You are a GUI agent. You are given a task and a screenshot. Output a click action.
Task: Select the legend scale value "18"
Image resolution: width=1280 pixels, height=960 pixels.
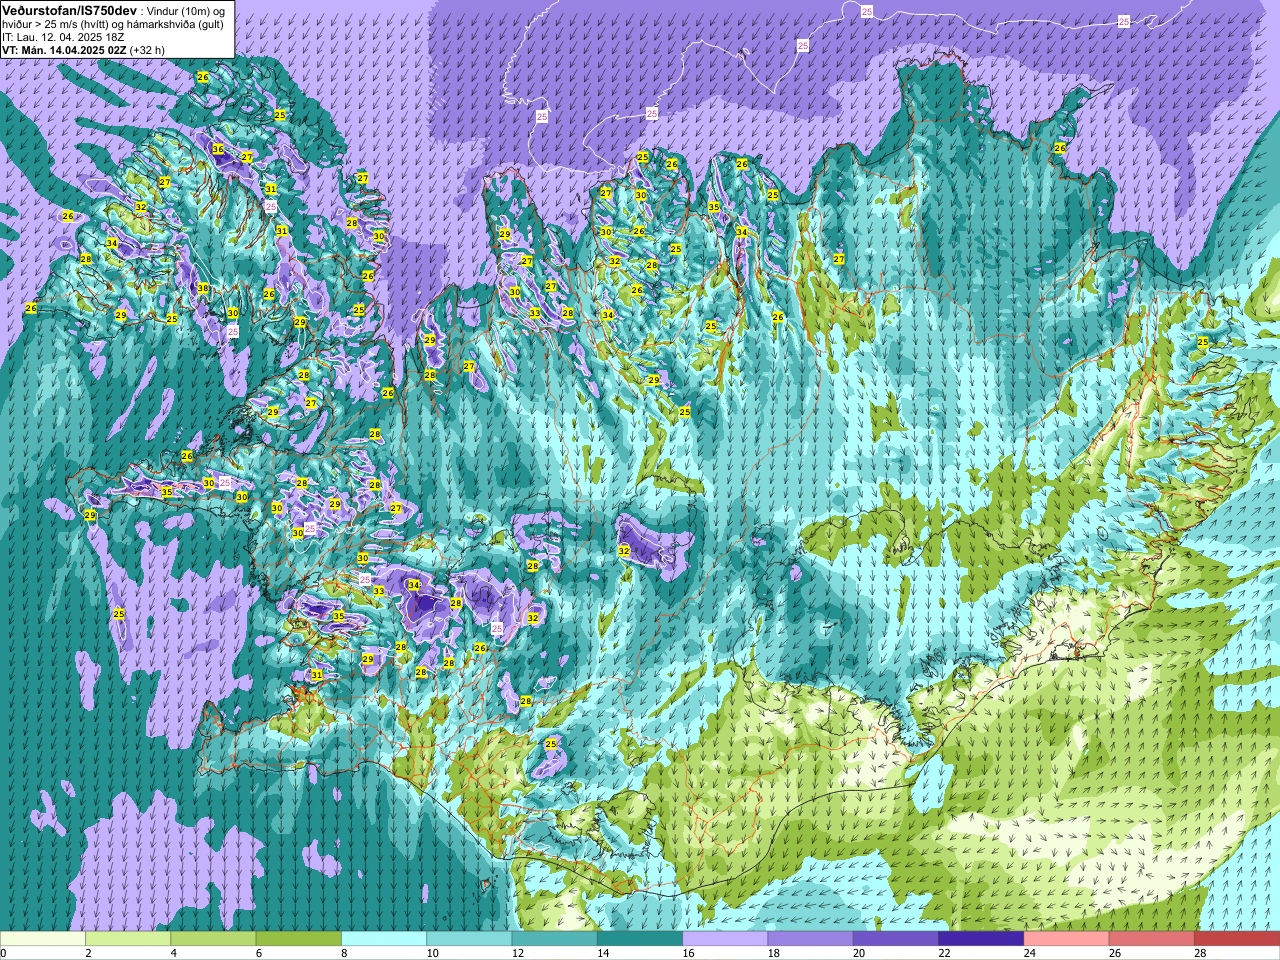(773, 953)
